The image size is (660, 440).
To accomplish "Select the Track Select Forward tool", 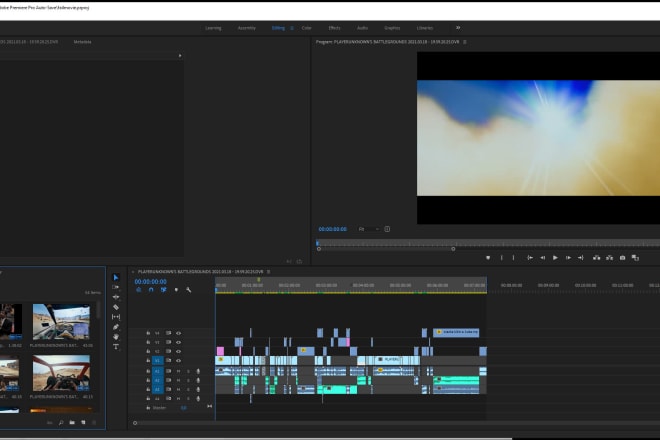I will pos(116,287).
